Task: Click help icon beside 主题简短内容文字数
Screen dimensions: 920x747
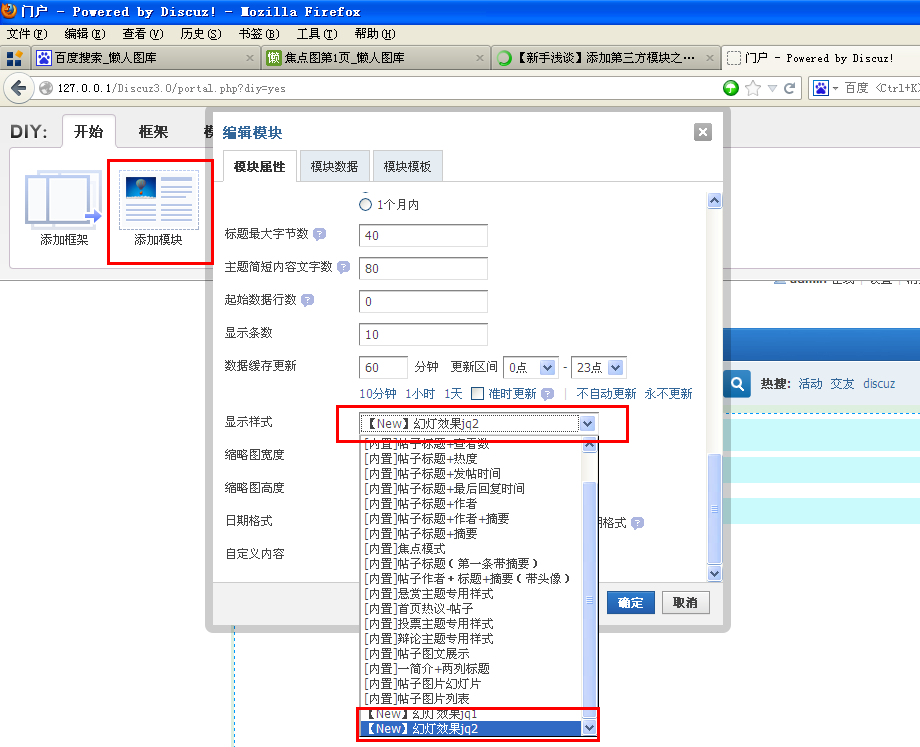Action: tap(343, 267)
